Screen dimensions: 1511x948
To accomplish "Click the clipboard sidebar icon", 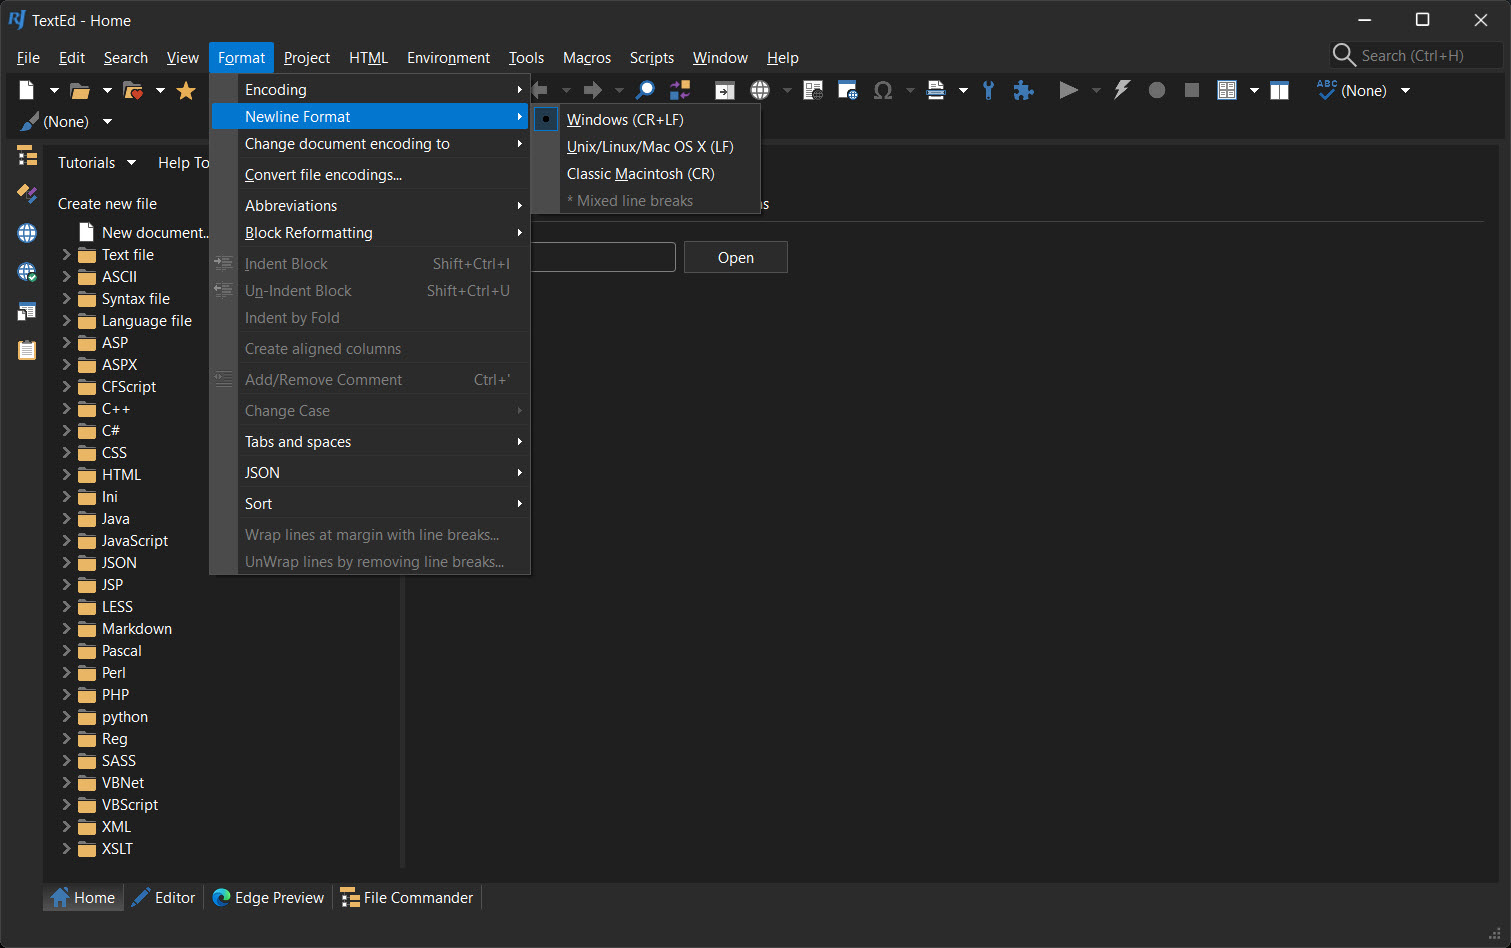I will point(27,350).
